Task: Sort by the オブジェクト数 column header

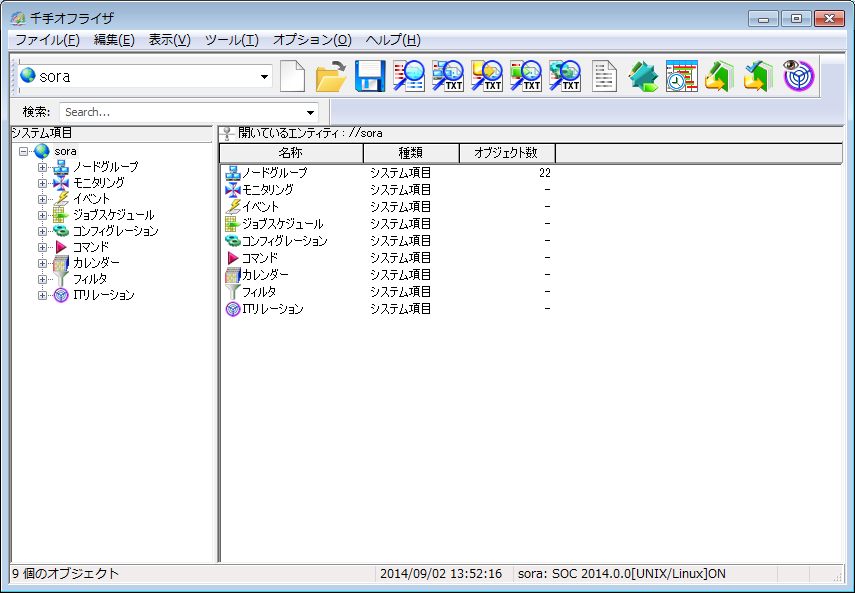Action: (x=507, y=153)
